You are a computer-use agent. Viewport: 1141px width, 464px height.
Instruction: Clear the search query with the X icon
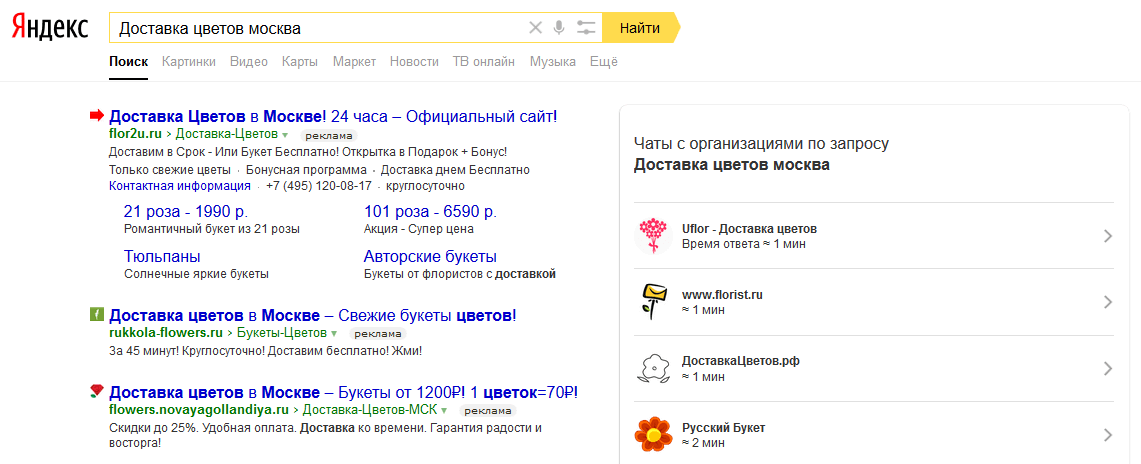[x=536, y=28]
